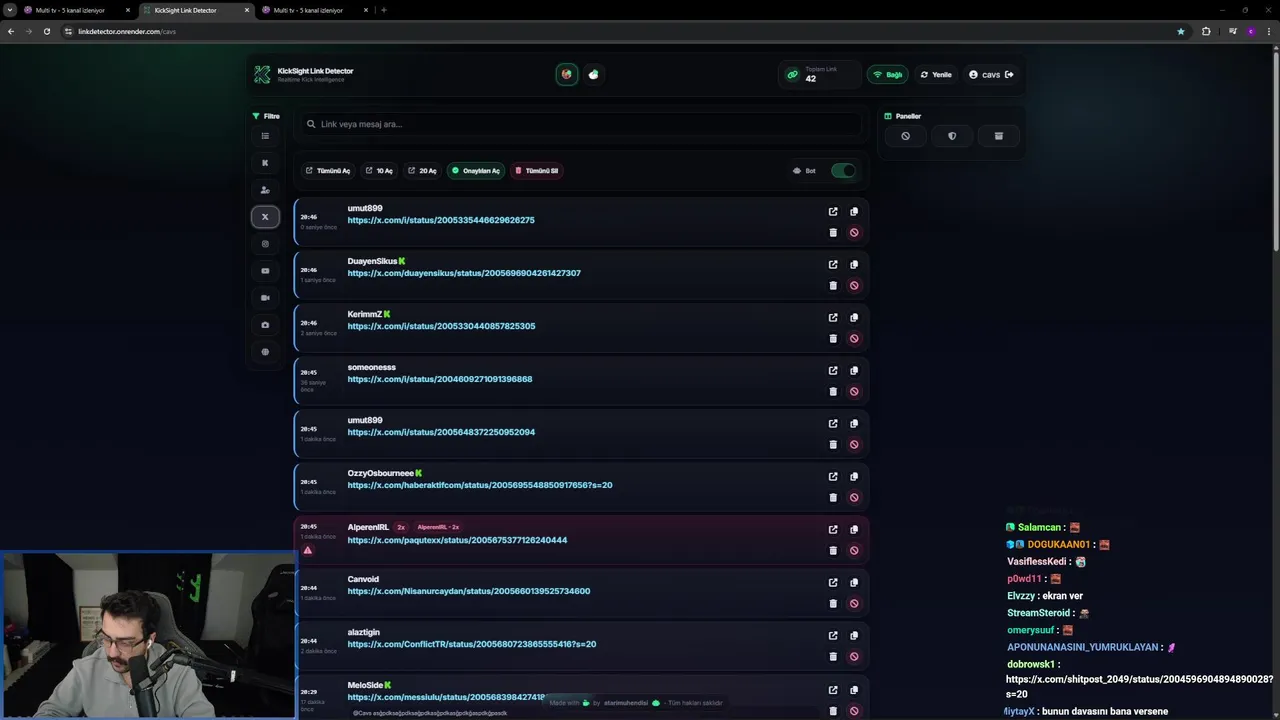Image resolution: width=1280 pixels, height=720 pixels.
Task: Copy the AlperenIRL link
Action: (854, 530)
